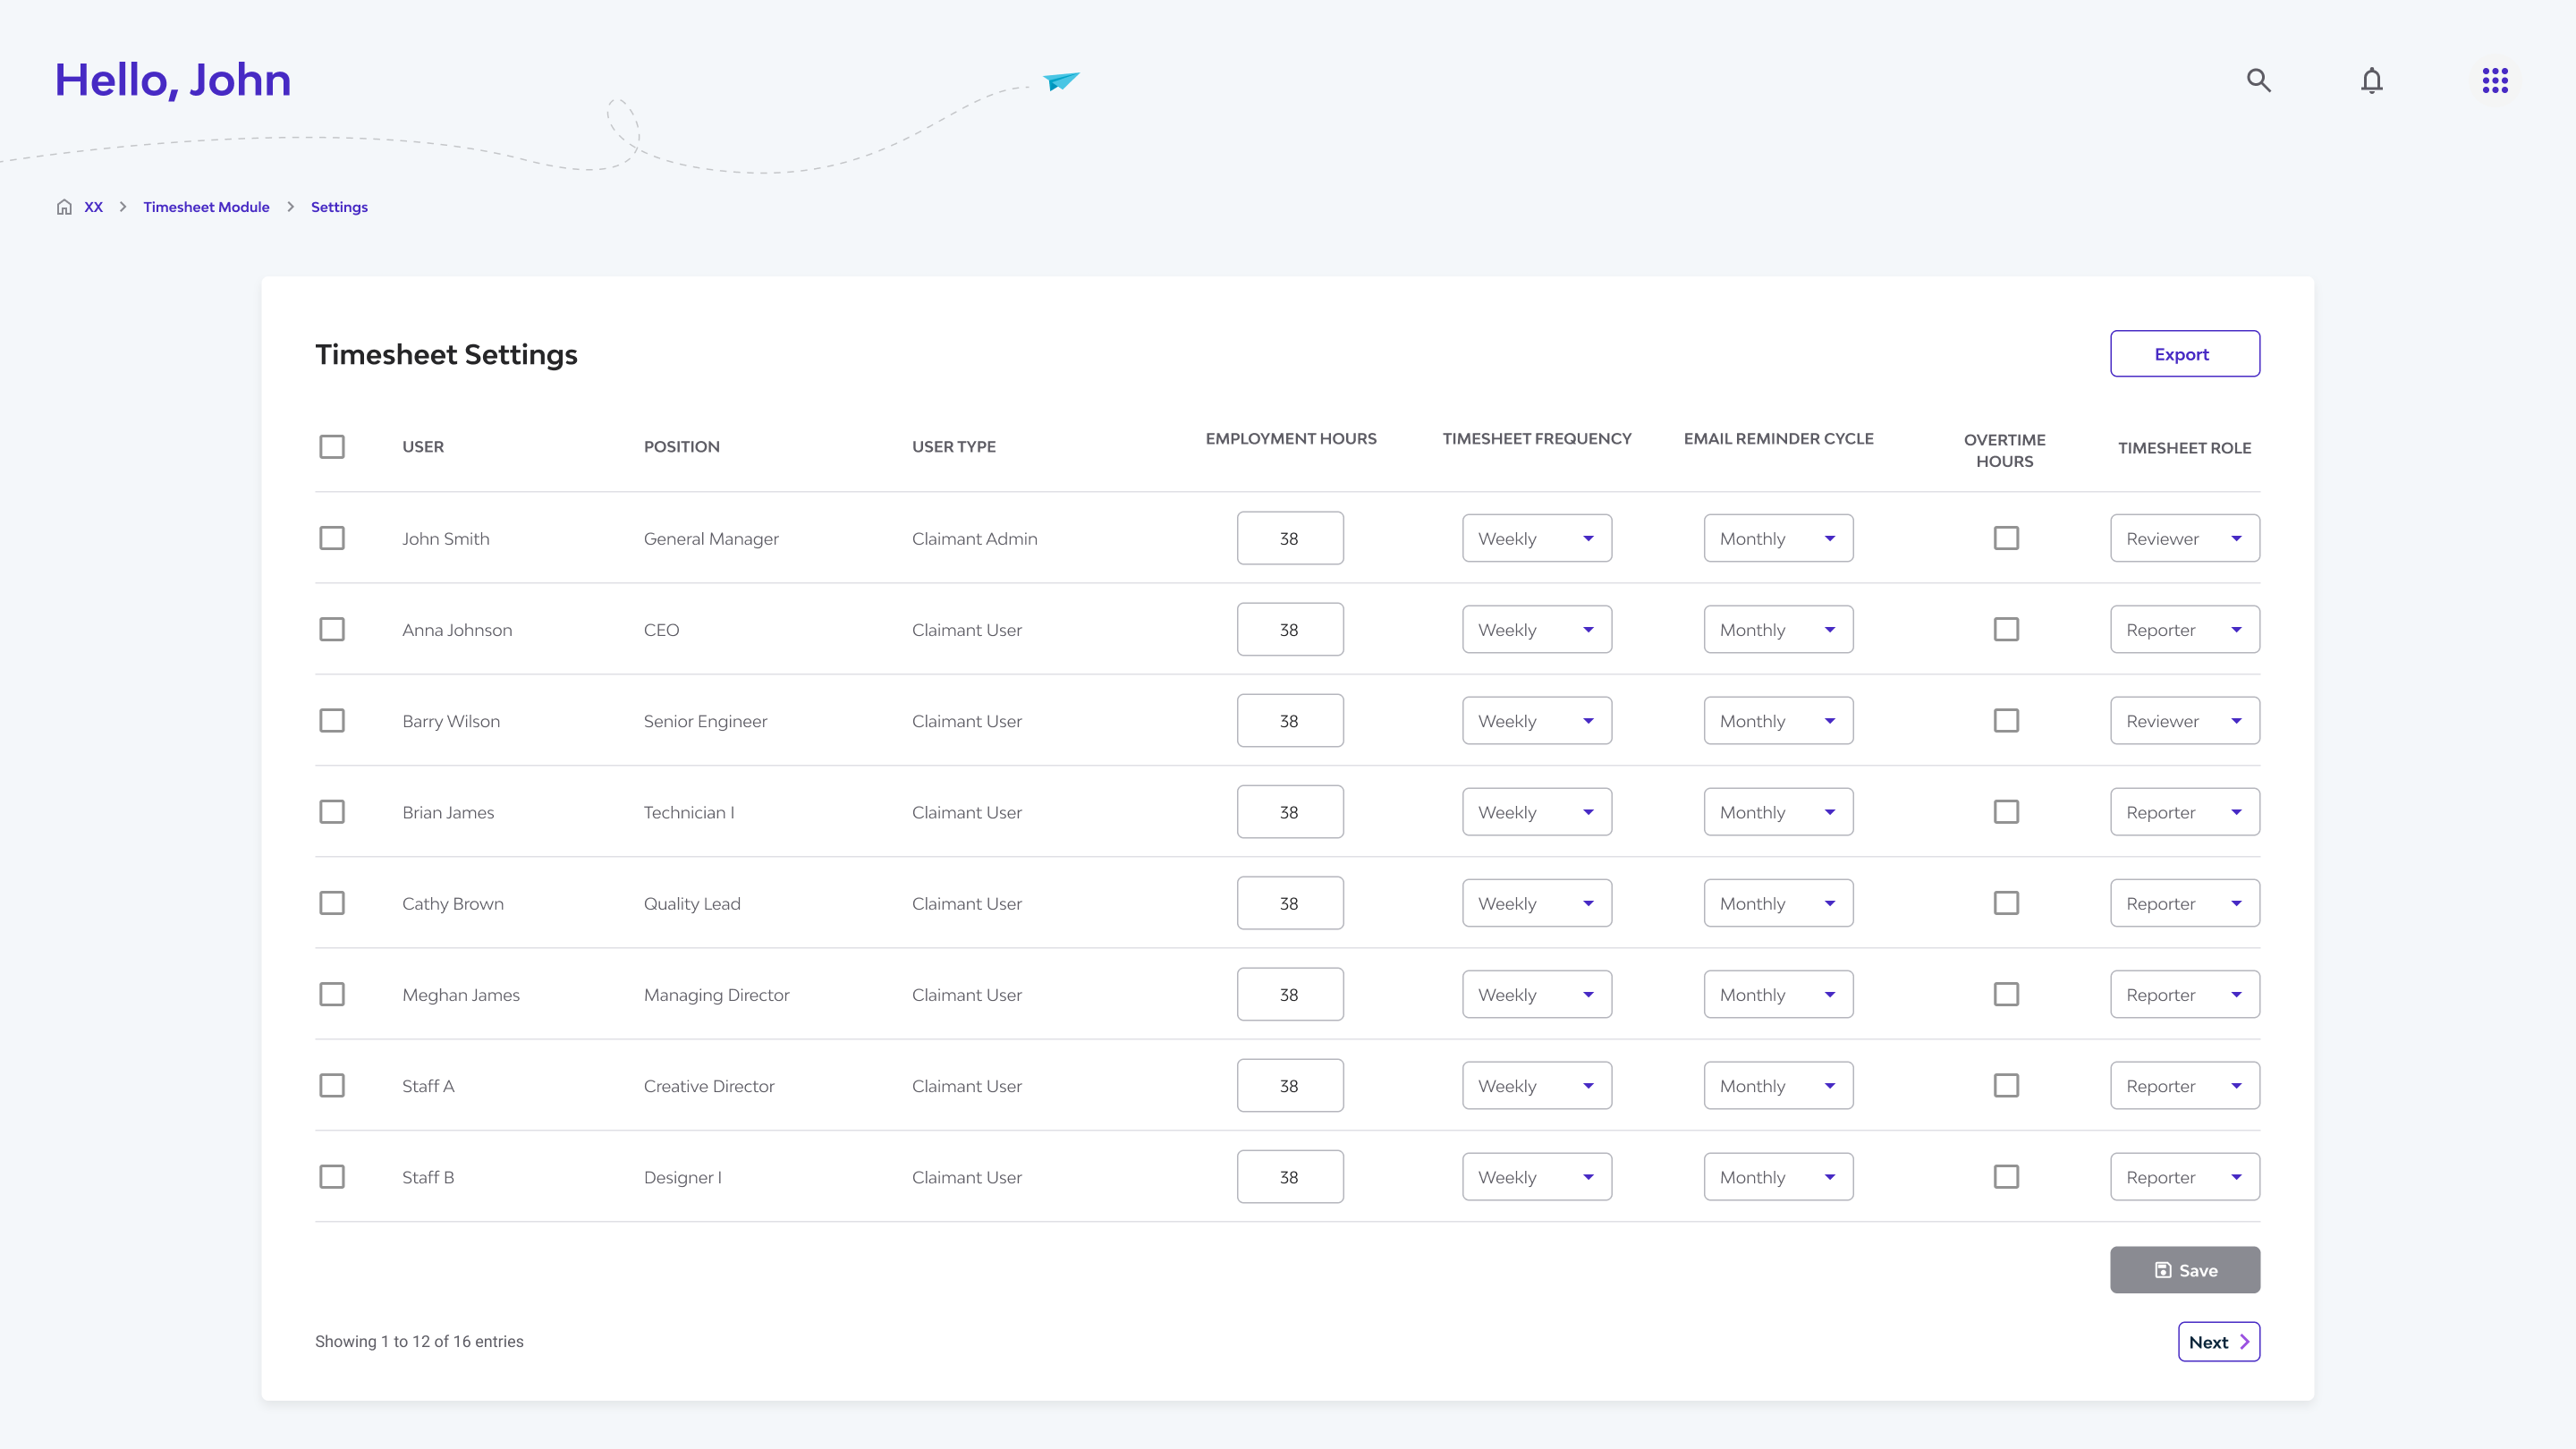Click the 'Senior Engineer' position cell
The width and height of the screenshot is (2576, 1449).
[705, 721]
